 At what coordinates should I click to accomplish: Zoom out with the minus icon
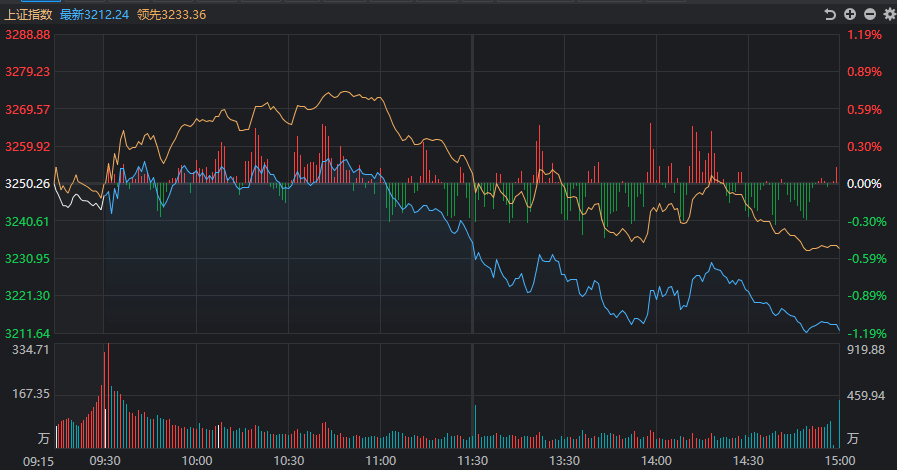pyautogui.click(x=869, y=14)
